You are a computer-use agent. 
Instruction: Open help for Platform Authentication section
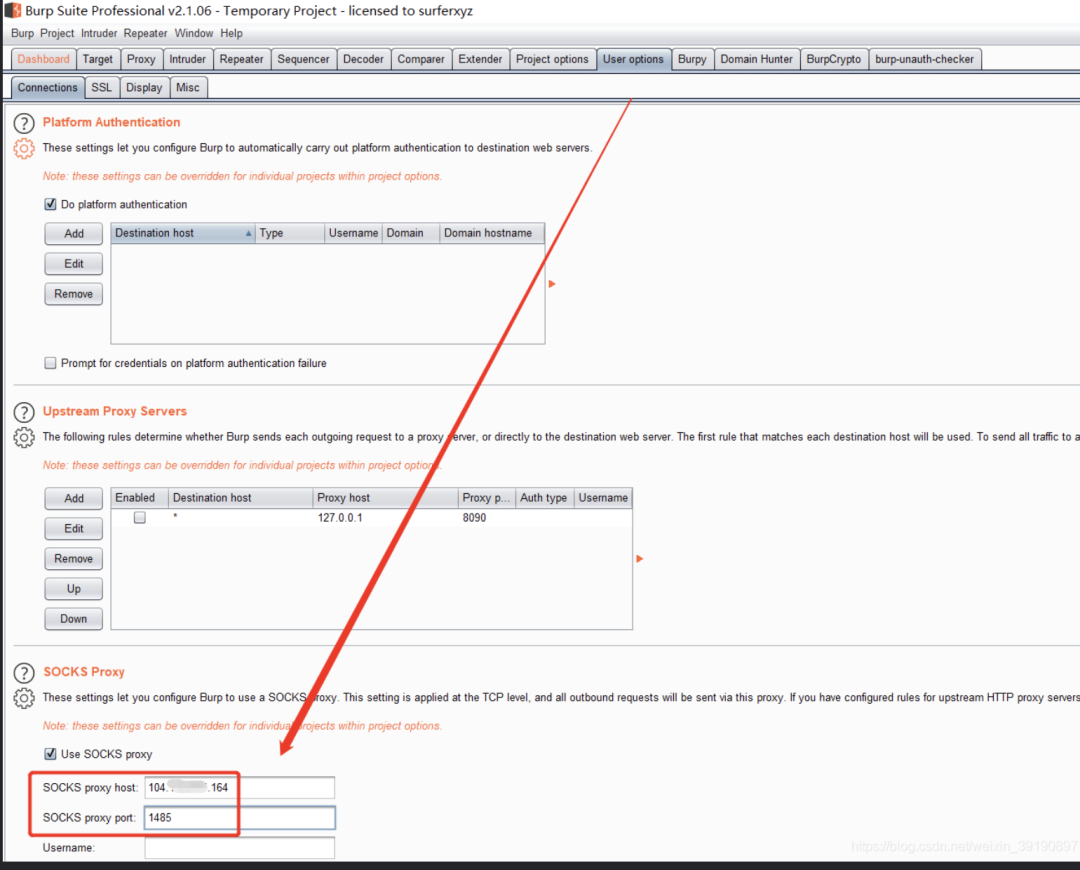pyautogui.click(x=24, y=123)
